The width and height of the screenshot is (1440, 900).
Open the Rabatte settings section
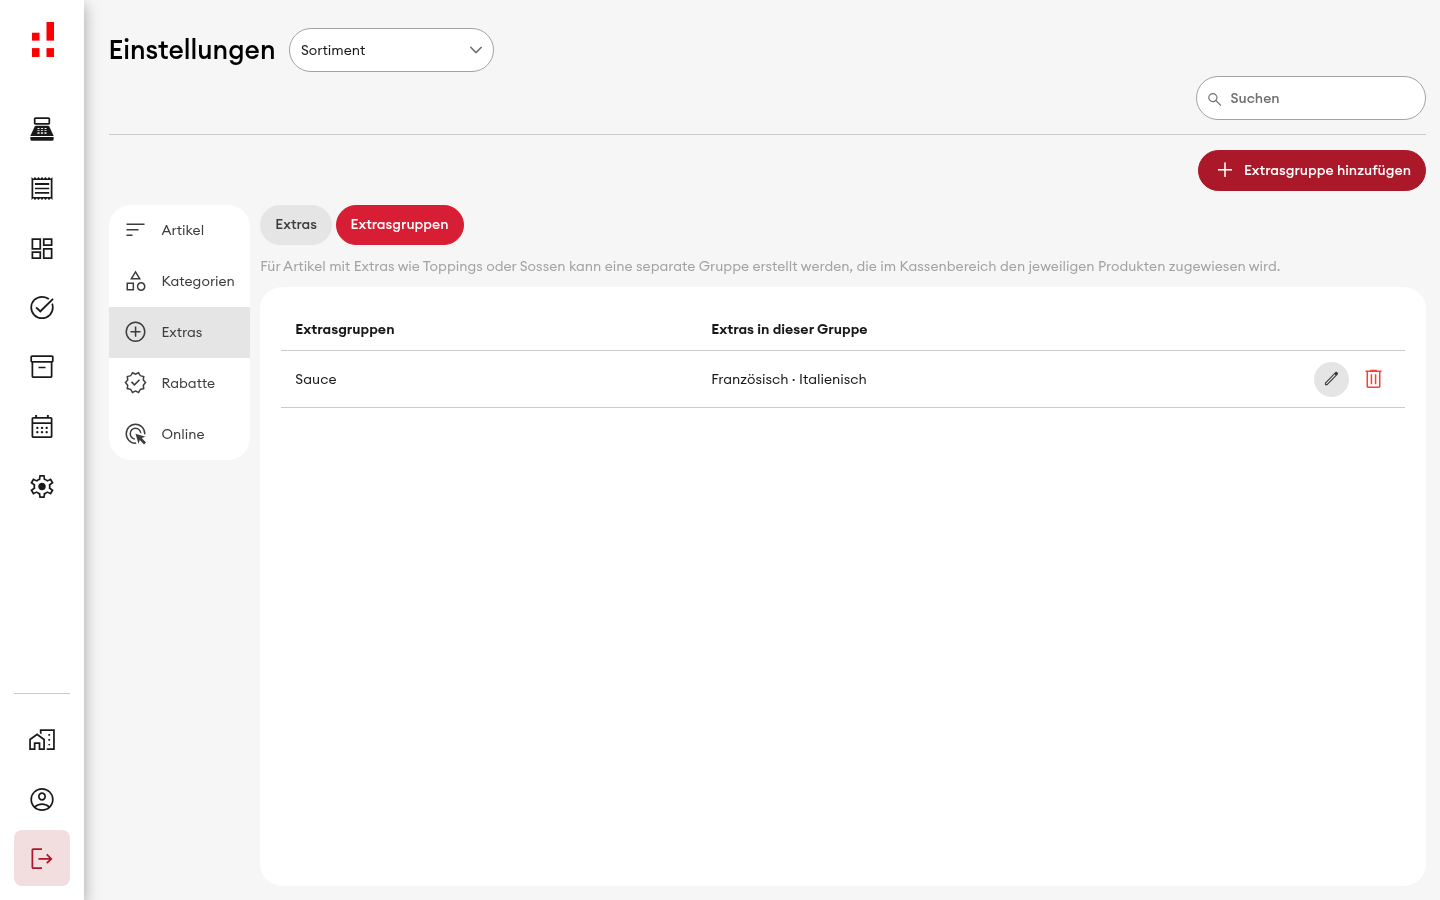tap(179, 383)
